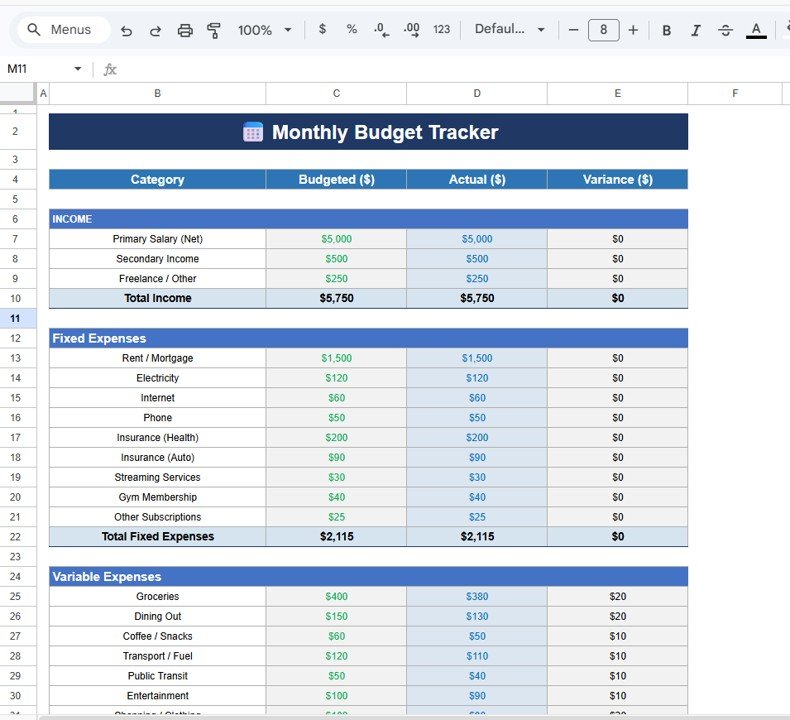This screenshot has width=790, height=720.
Task: Click the Fixed Expenses section header
Action: 368,338
